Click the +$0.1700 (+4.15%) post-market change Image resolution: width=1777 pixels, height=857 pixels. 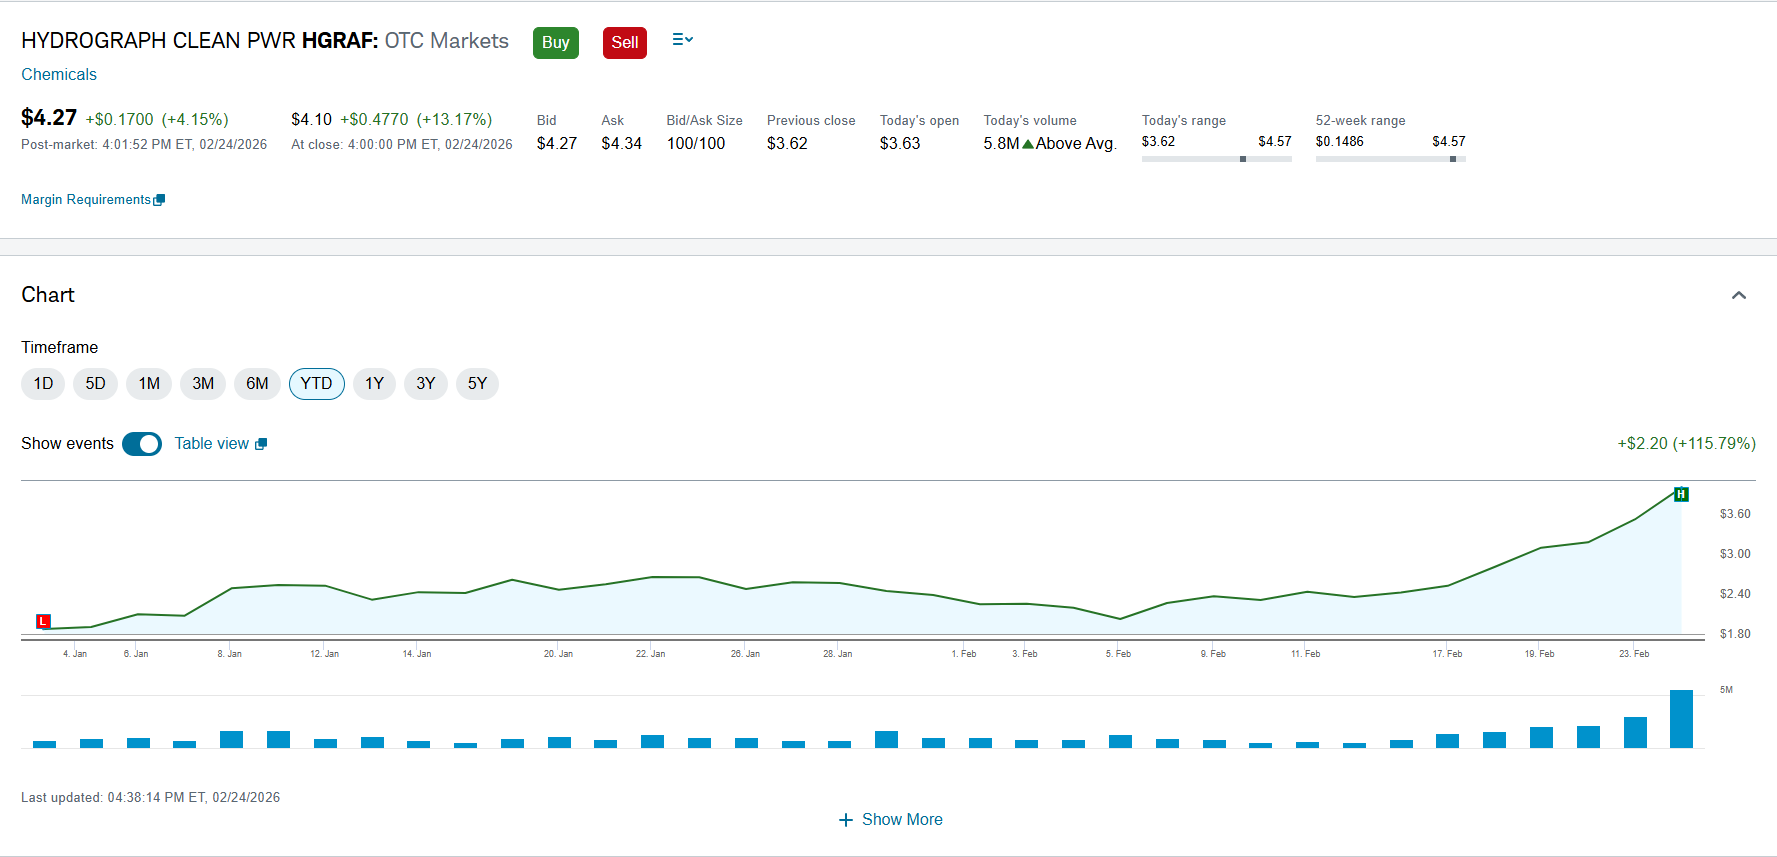157,120
